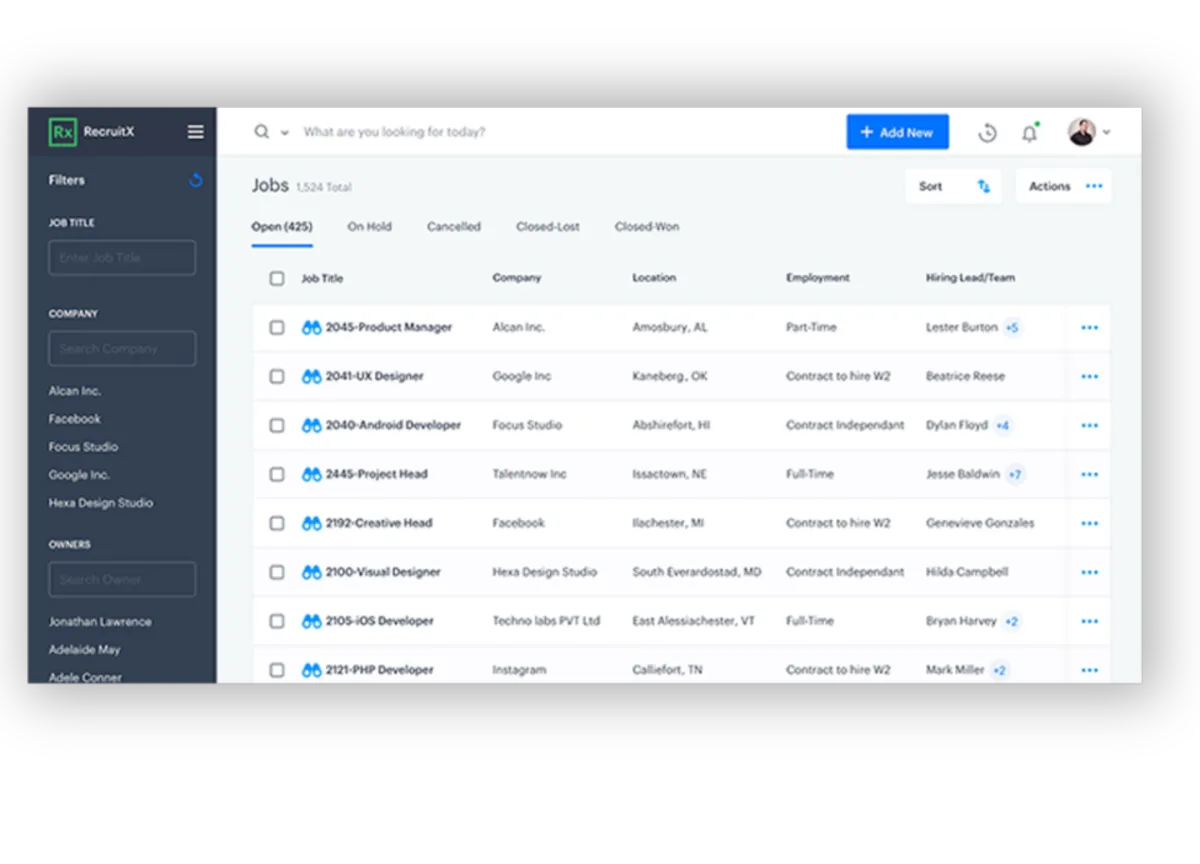Toggle the select-all checkbox in table header

pos(277,279)
